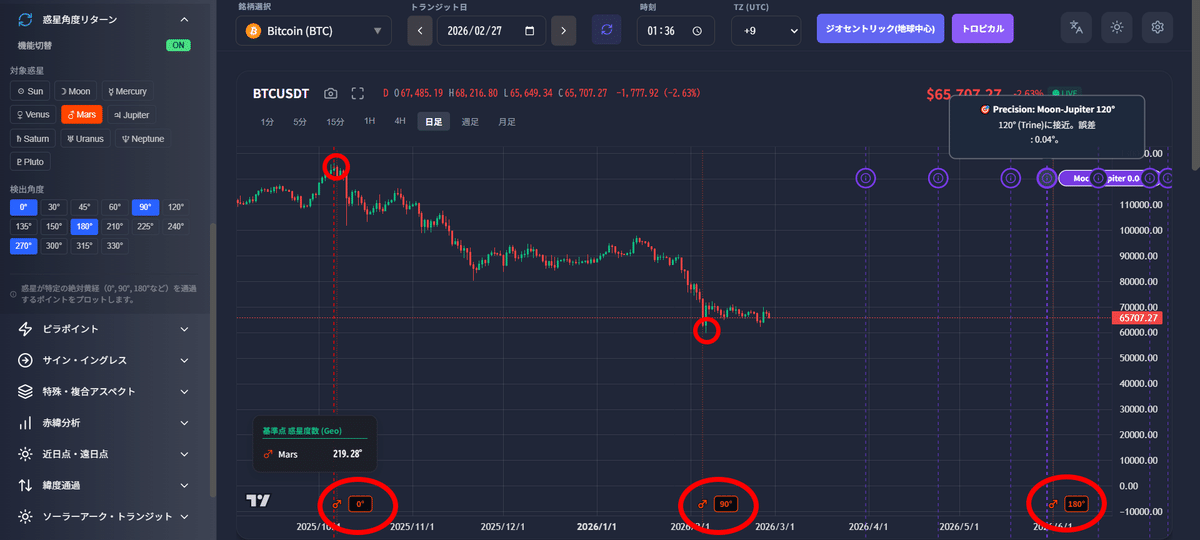Switch to the 5分 timeframe tab
The image size is (1200, 540).
300,121
